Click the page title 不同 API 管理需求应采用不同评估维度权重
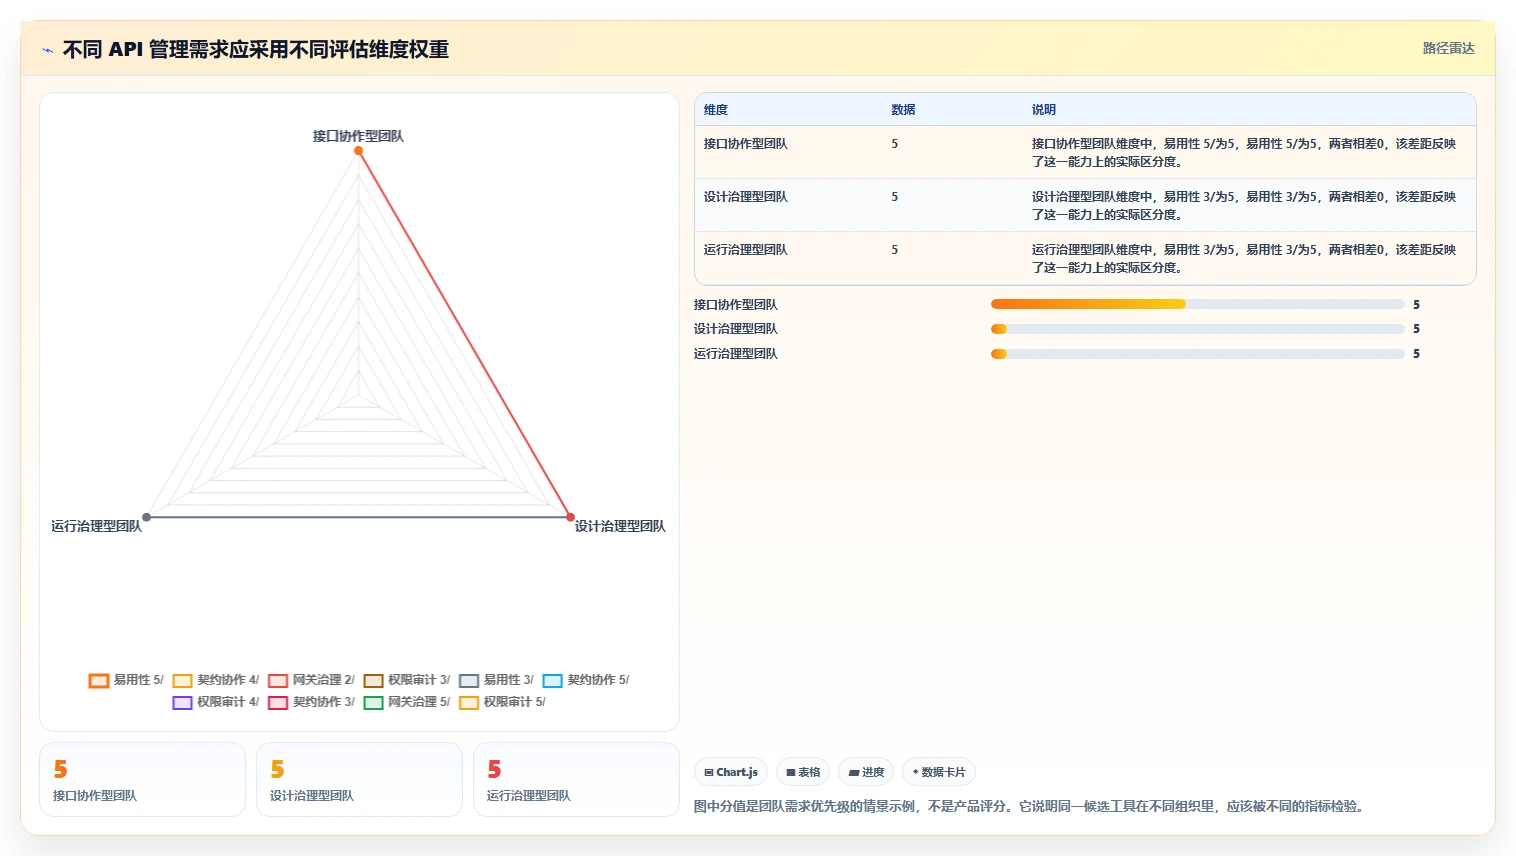This screenshot has height=856, width=1516. pyautogui.click(x=256, y=50)
